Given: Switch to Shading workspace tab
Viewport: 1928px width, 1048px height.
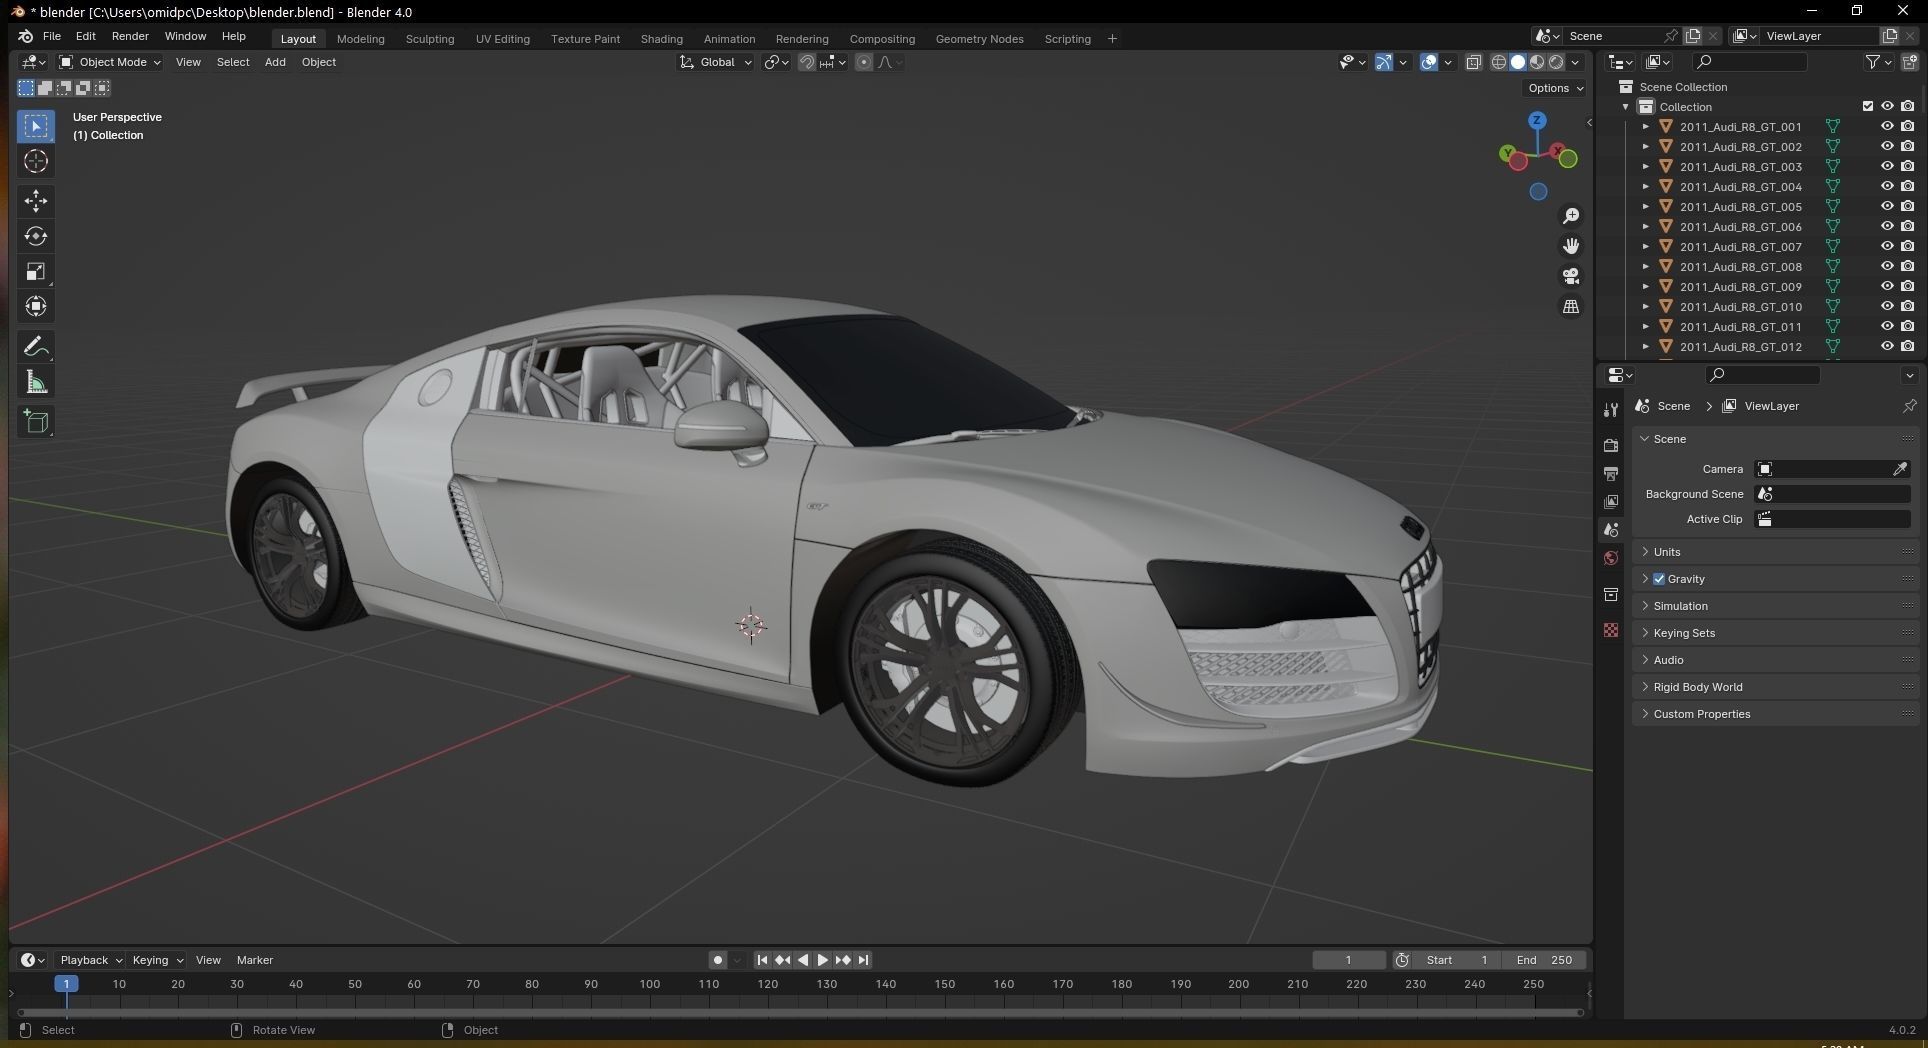Looking at the screenshot, I should point(662,39).
